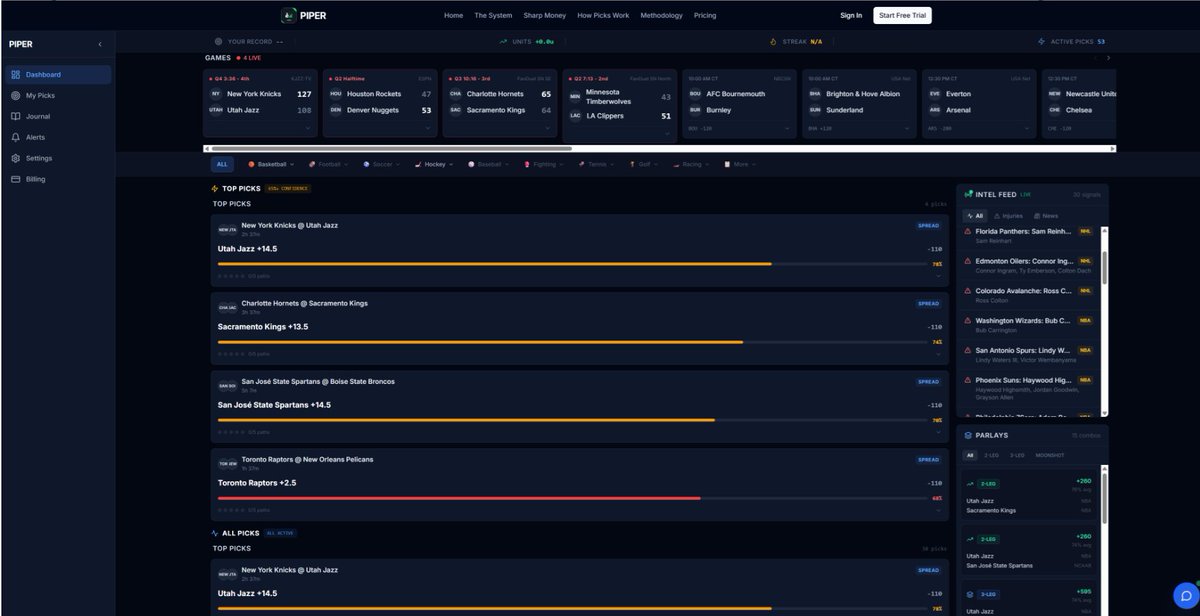
Task: Switch Intel Feed to Injuries tab
Action: click(x=1008, y=216)
